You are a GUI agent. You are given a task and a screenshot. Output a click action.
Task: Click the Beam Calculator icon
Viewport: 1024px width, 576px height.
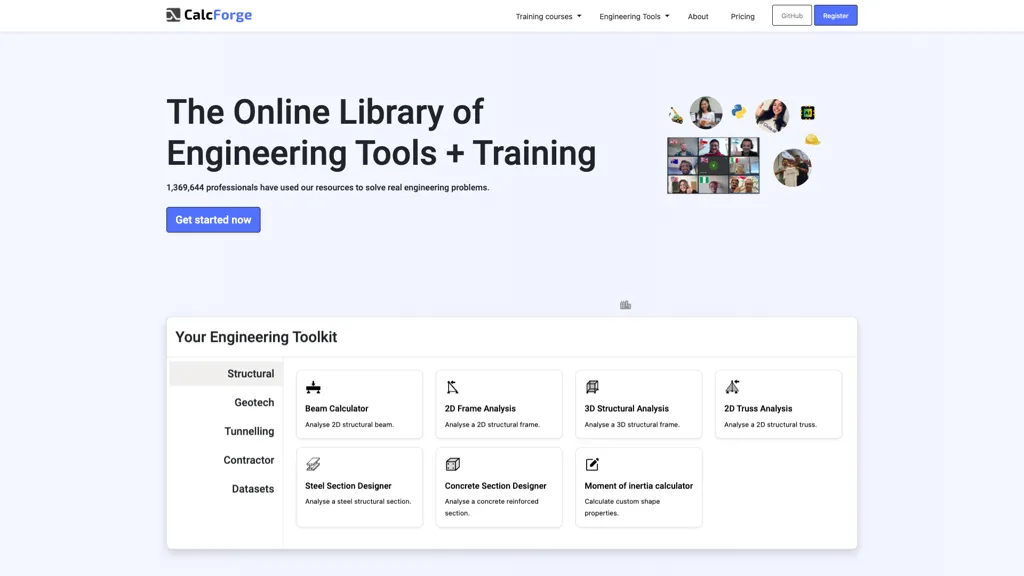[x=313, y=387]
